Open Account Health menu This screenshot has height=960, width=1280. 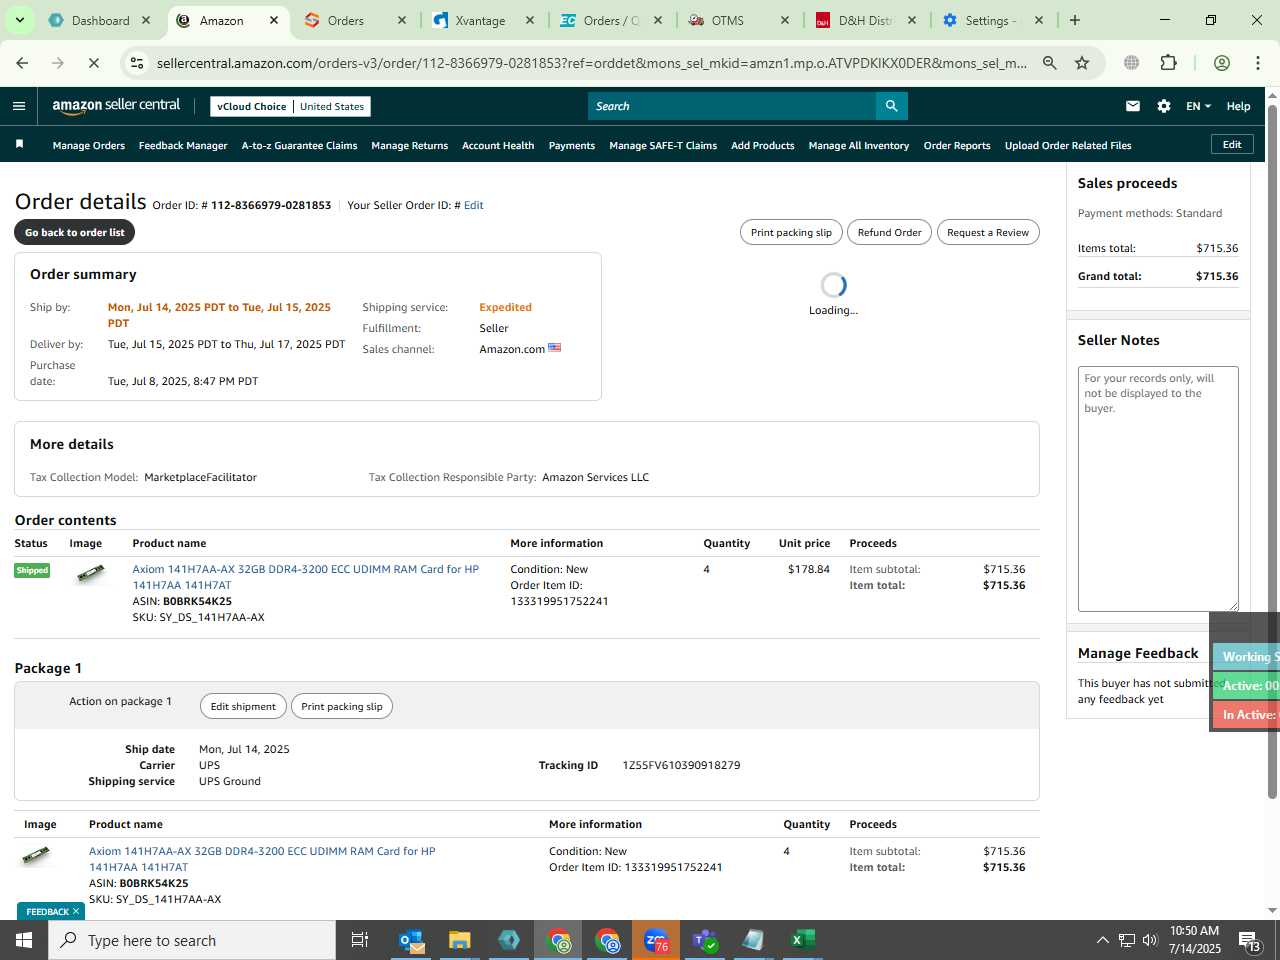(x=498, y=146)
